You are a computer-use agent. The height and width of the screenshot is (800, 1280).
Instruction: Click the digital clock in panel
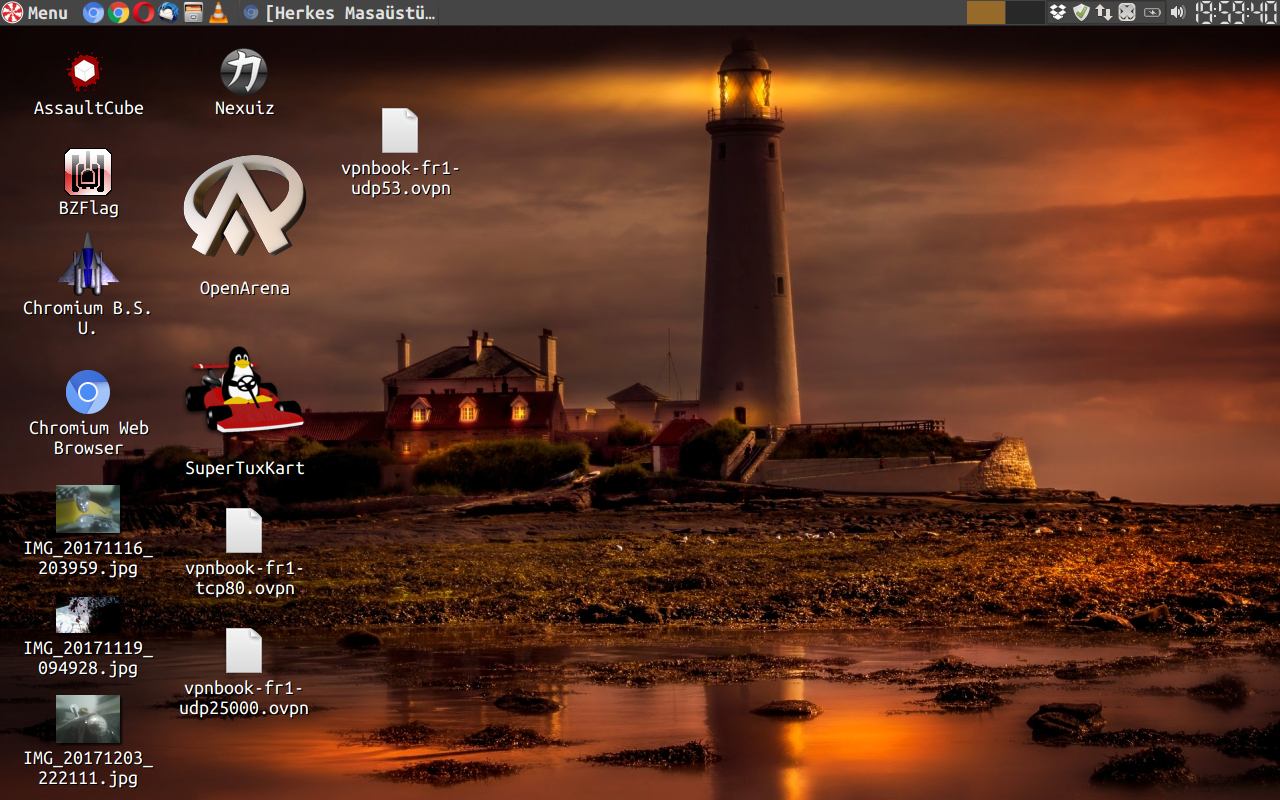(x=1236, y=13)
